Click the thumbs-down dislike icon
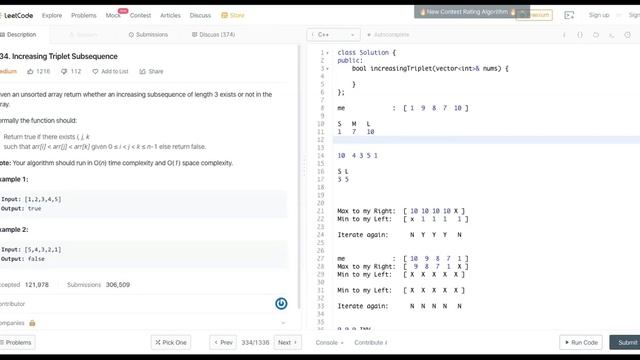The image size is (640, 360). tap(64, 71)
